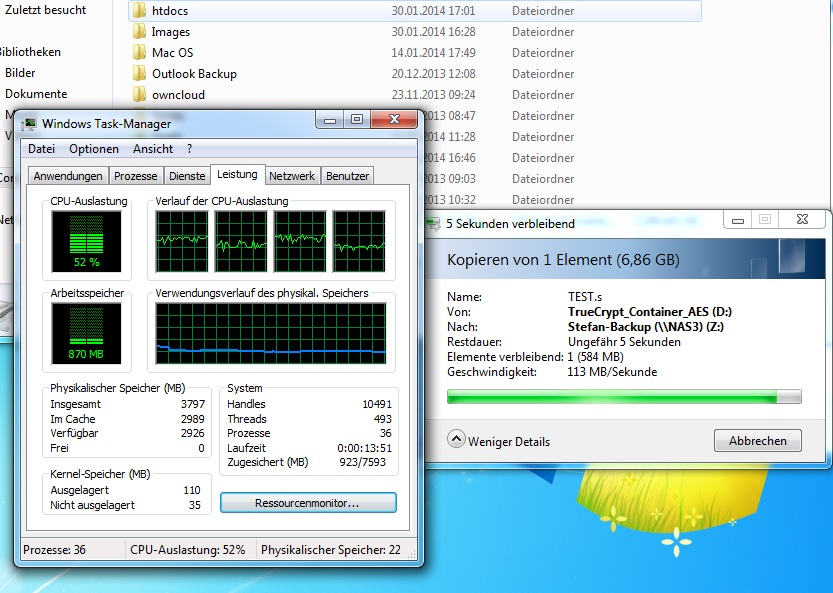Click TrueCrypt_Container_AES (D:) source text
The width and height of the screenshot is (833, 593).
coord(650,312)
